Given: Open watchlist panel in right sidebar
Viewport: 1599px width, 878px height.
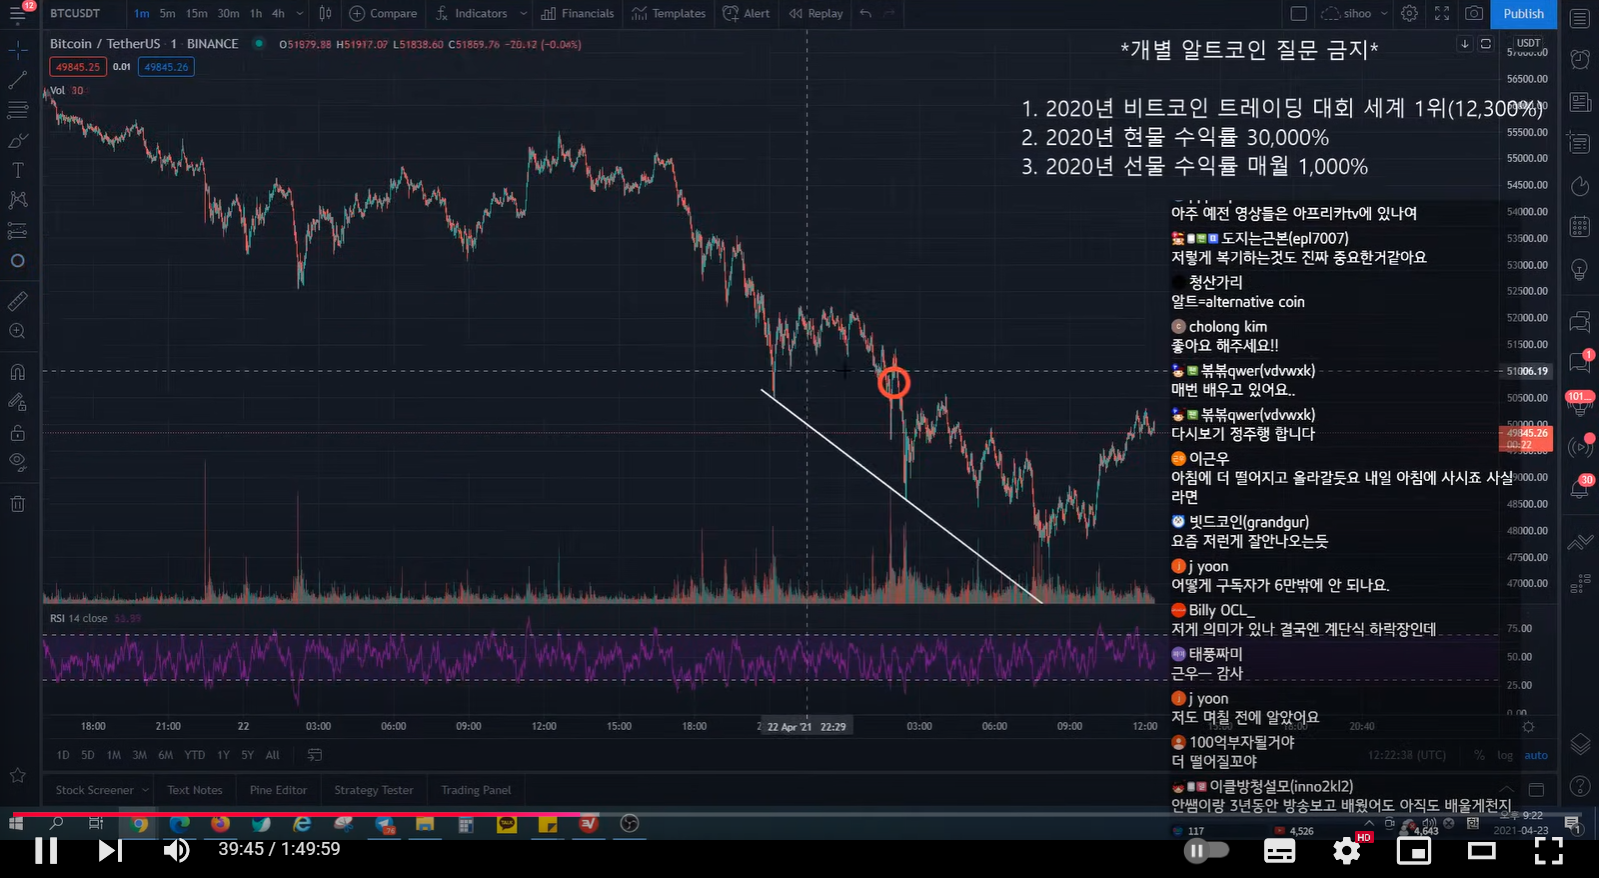Looking at the screenshot, I should [x=1580, y=19].
